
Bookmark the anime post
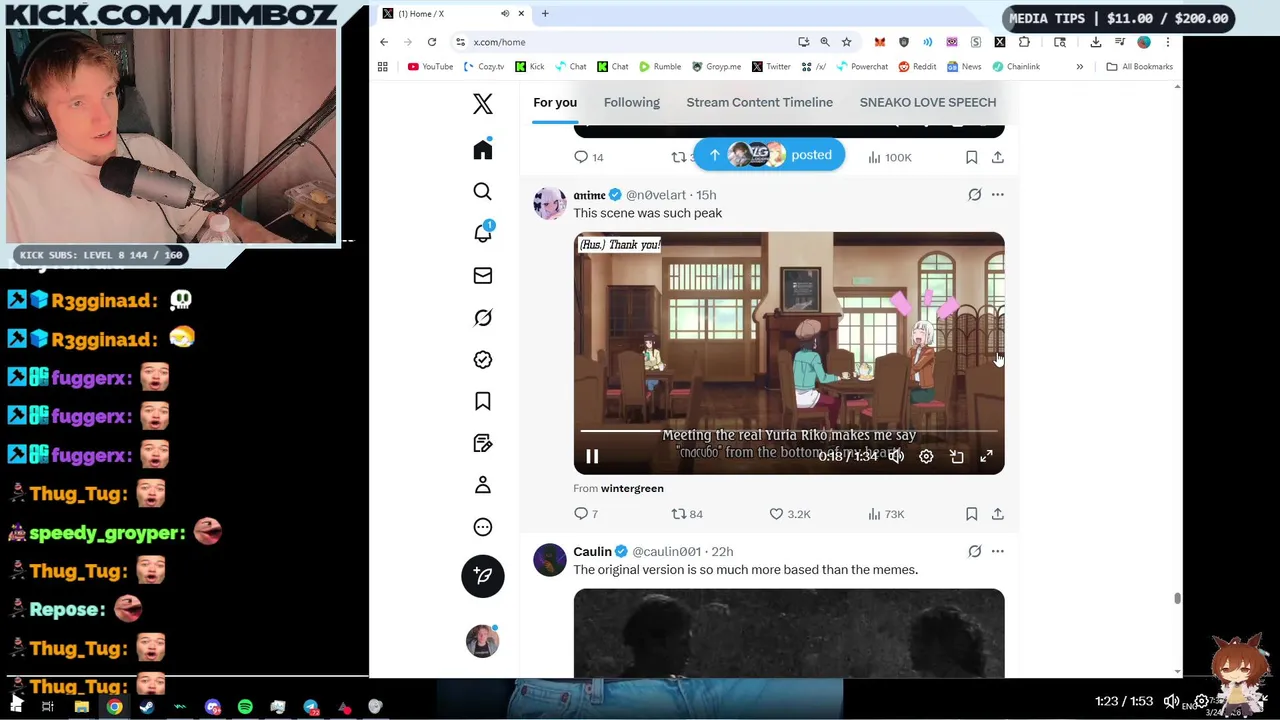point(971,514)
